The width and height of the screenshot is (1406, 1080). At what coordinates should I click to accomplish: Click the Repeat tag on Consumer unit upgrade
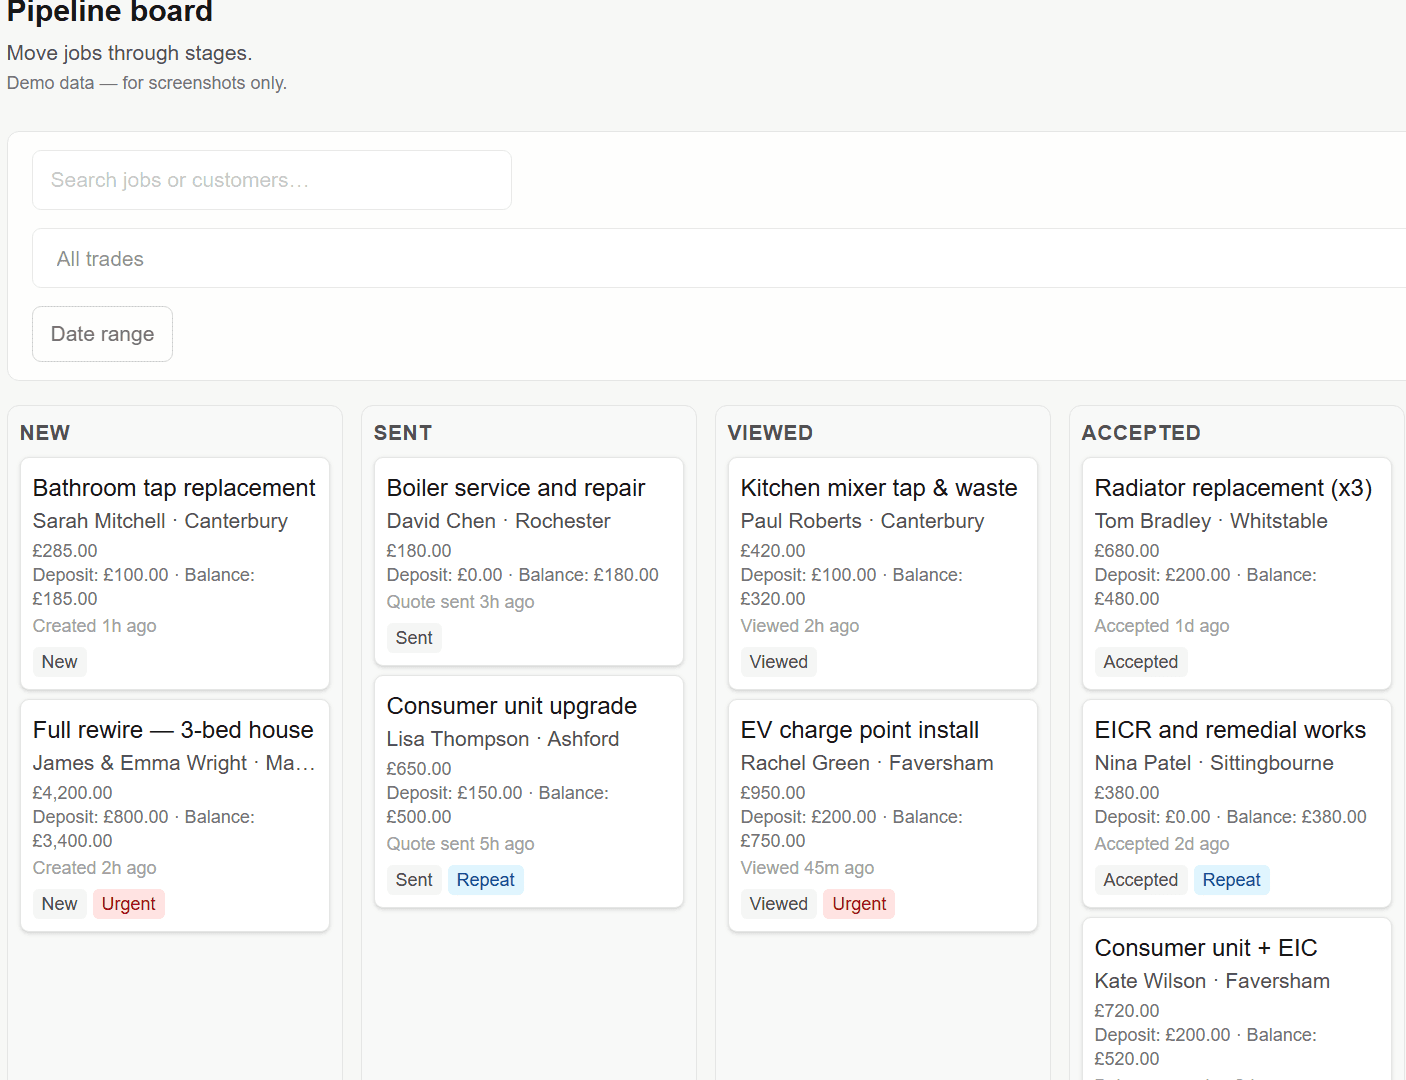485,880
